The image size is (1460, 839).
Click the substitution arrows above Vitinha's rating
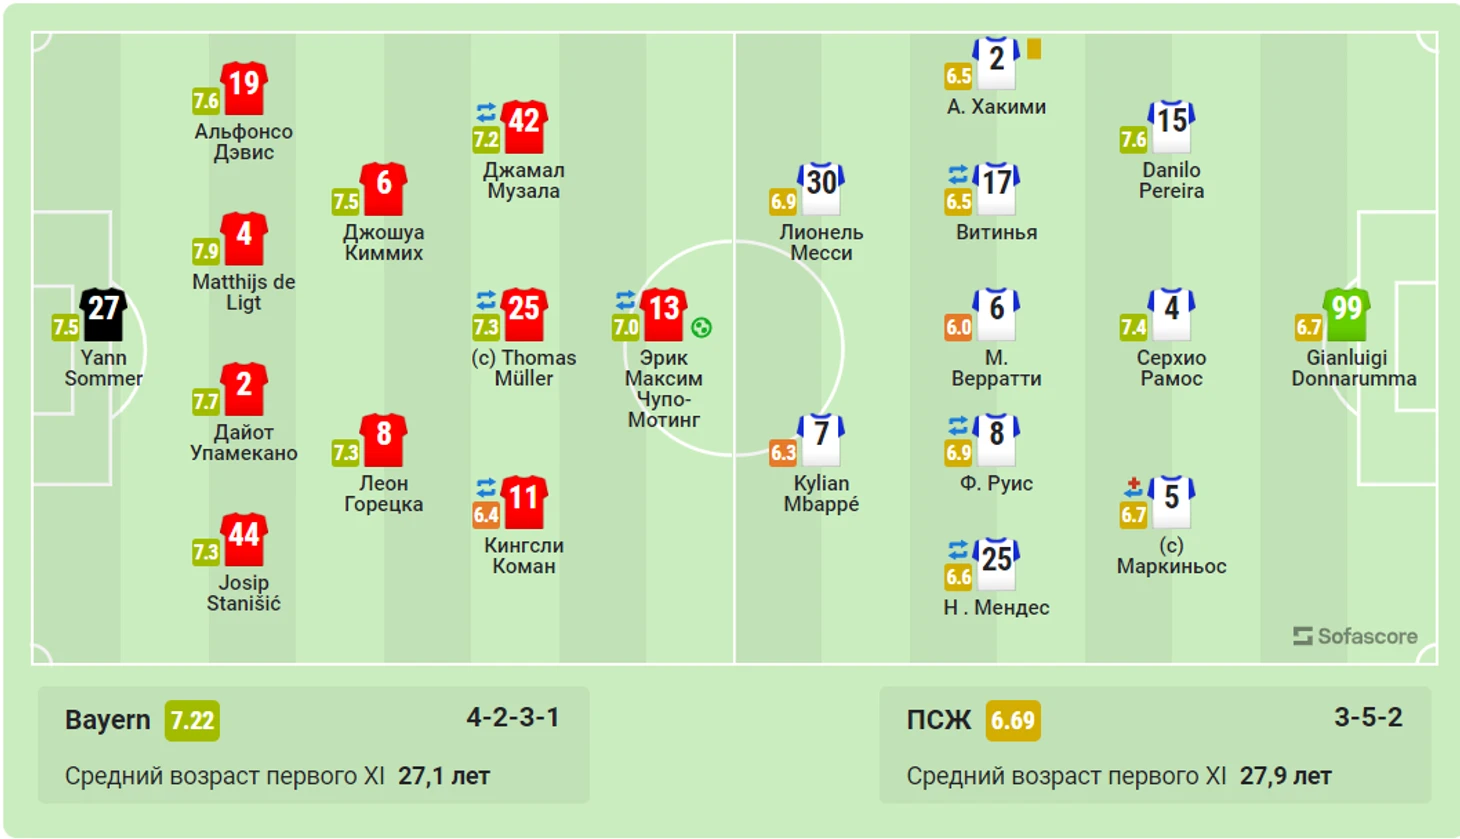(958, 174)
